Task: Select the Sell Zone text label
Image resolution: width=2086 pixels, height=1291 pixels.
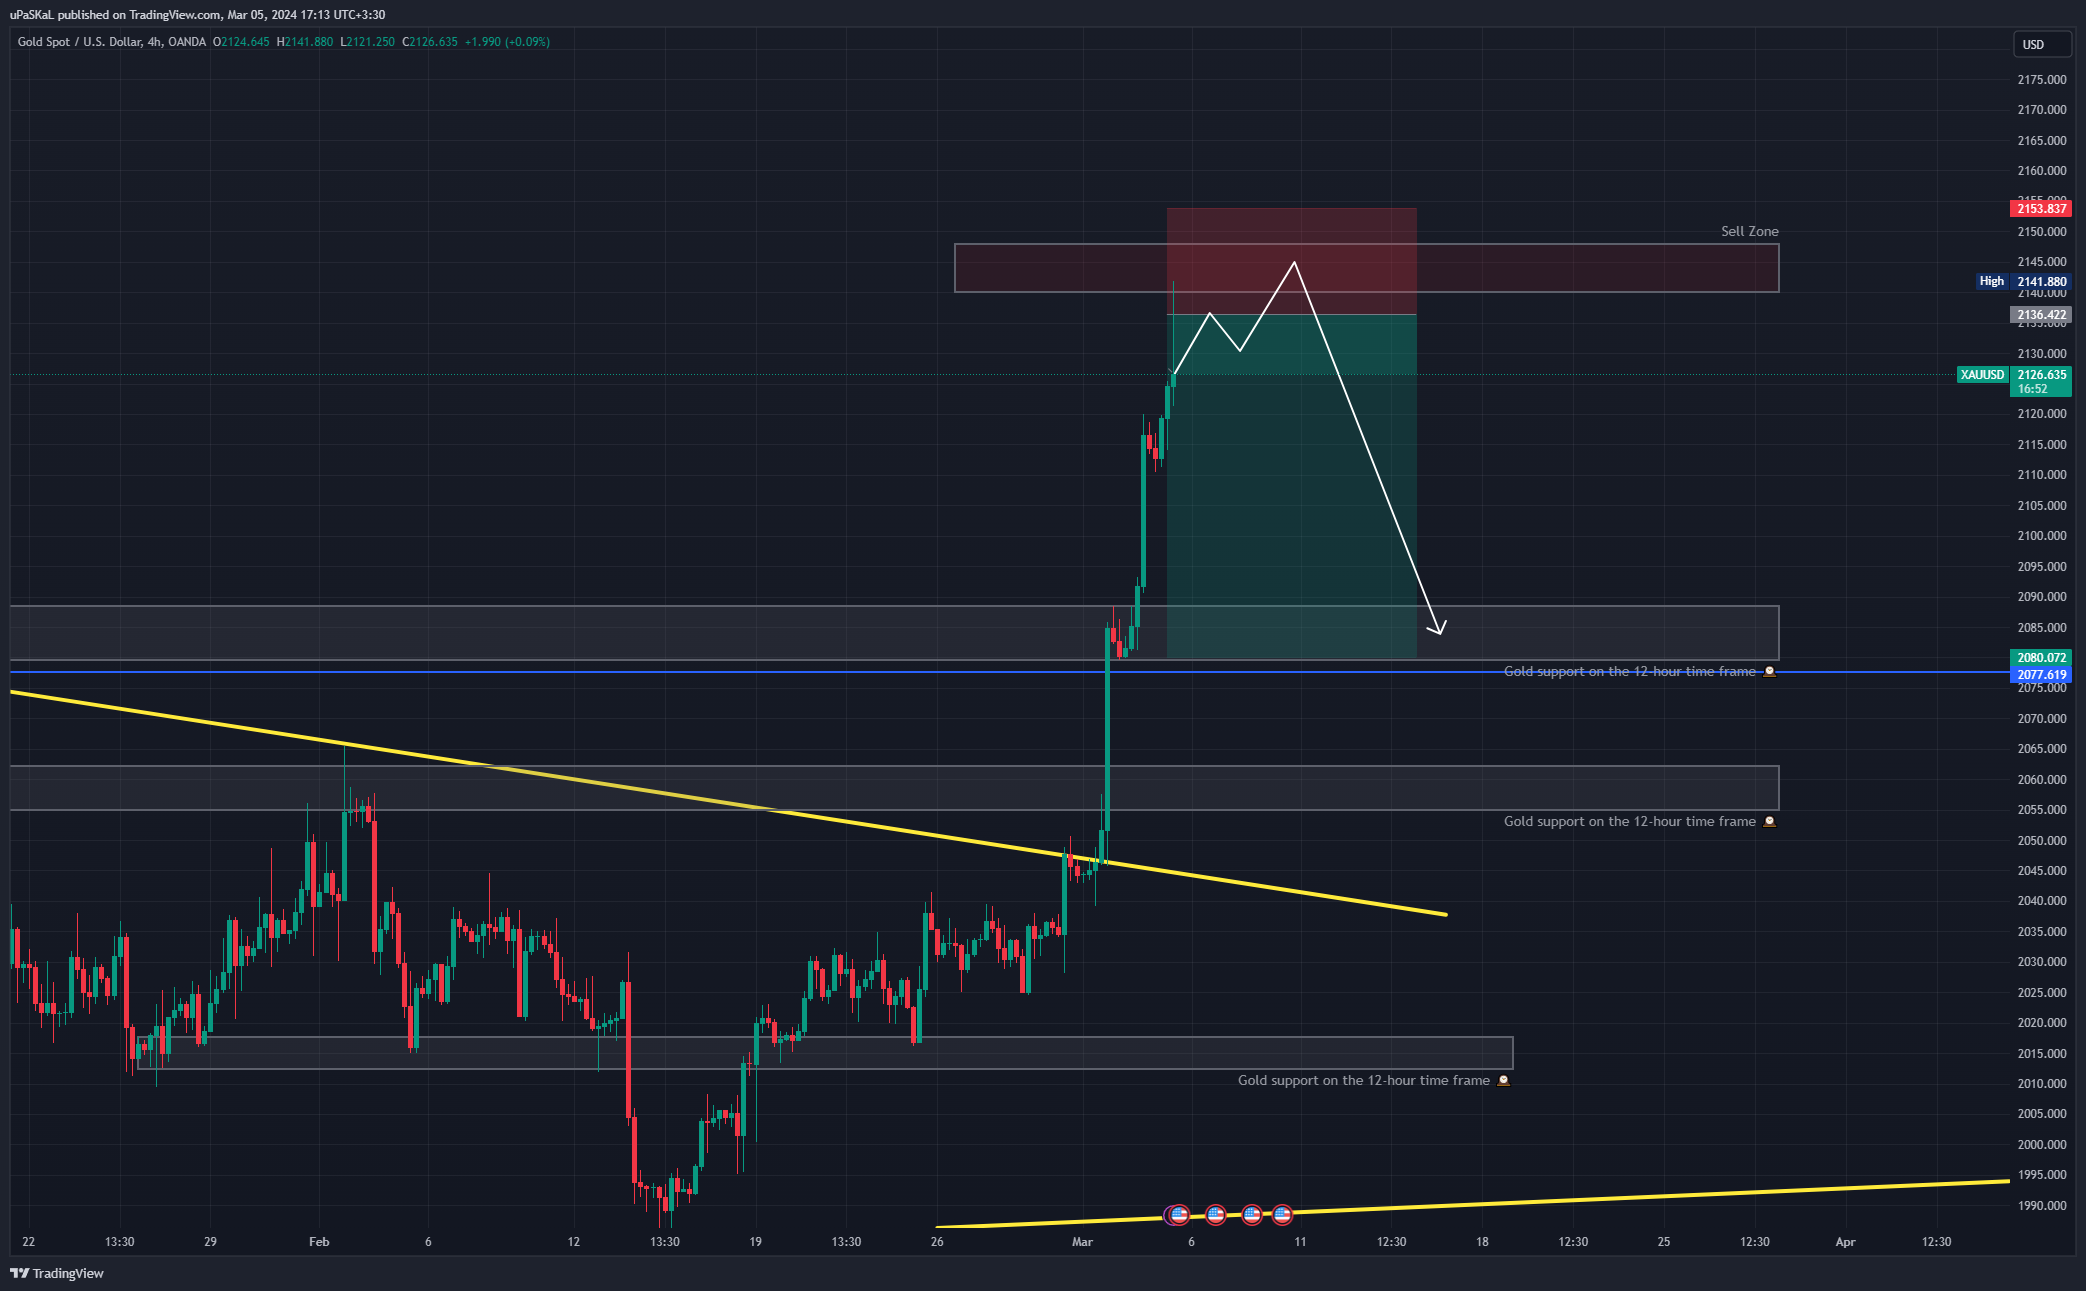Action: 1750,231
